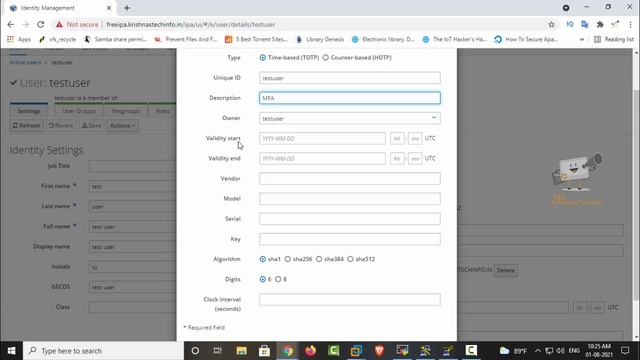Click the Validity start hour box
Image resolution: width=640 pixels, height=360 pixels.
[397, 138]
